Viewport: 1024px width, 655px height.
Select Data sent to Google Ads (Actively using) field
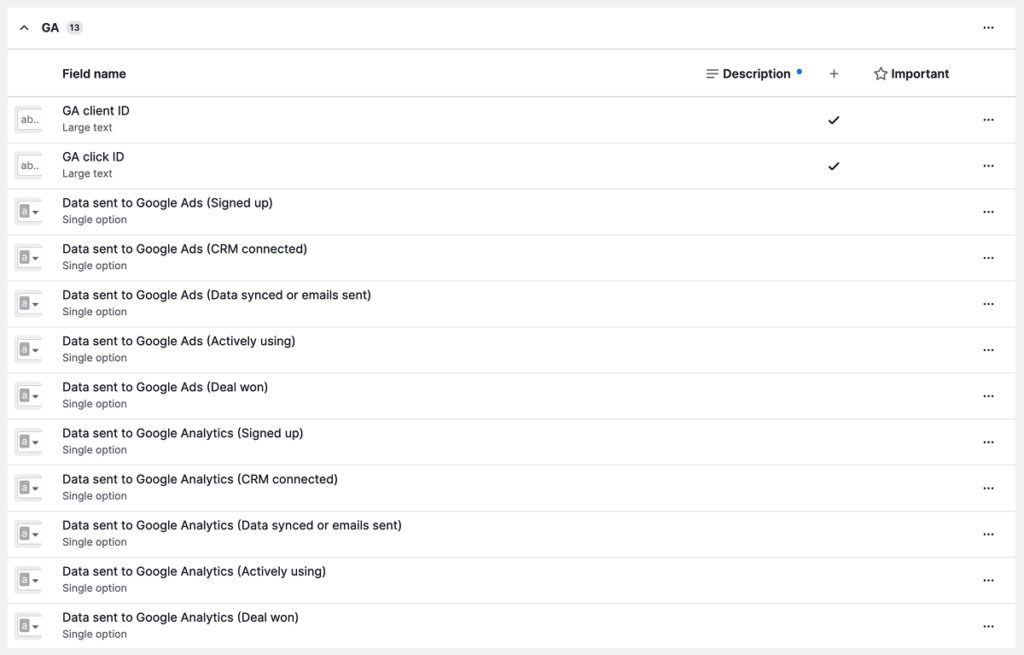coord(178,342)
